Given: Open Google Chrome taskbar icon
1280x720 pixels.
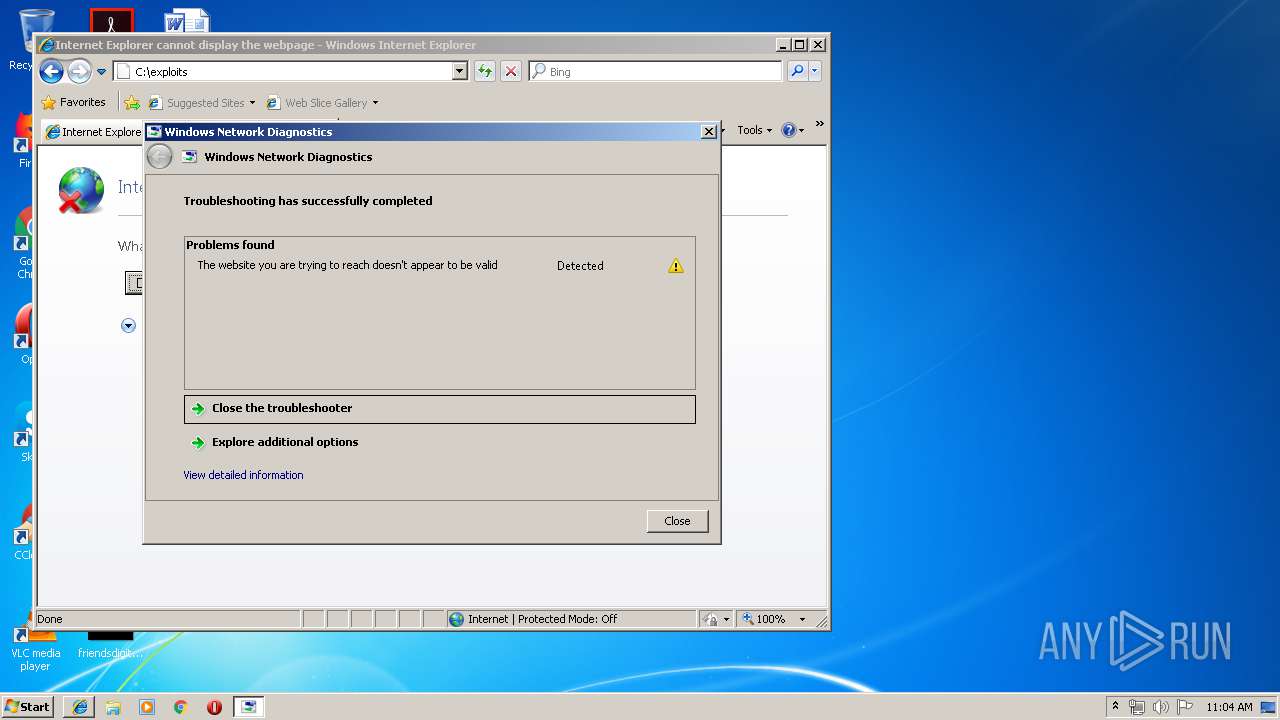Looking at the screenshot, I should (181, 707).
